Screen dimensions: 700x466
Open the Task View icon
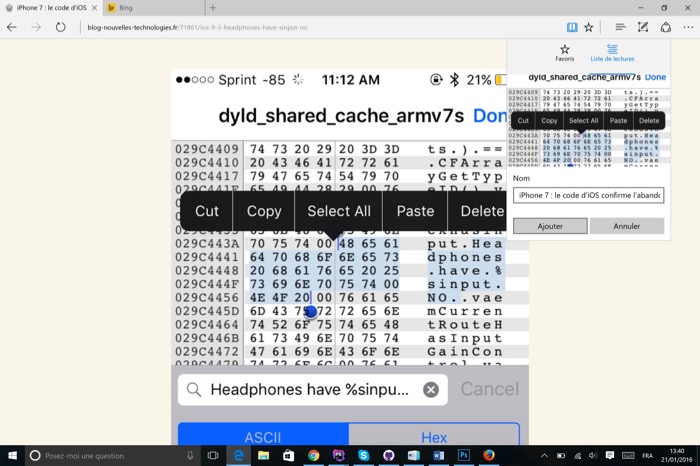pos(213,455)
